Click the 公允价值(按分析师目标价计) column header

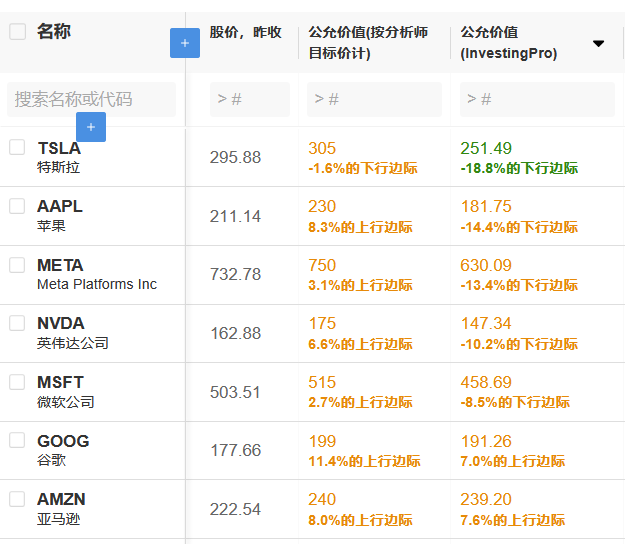pyautogui.click(x=368, y=43)
